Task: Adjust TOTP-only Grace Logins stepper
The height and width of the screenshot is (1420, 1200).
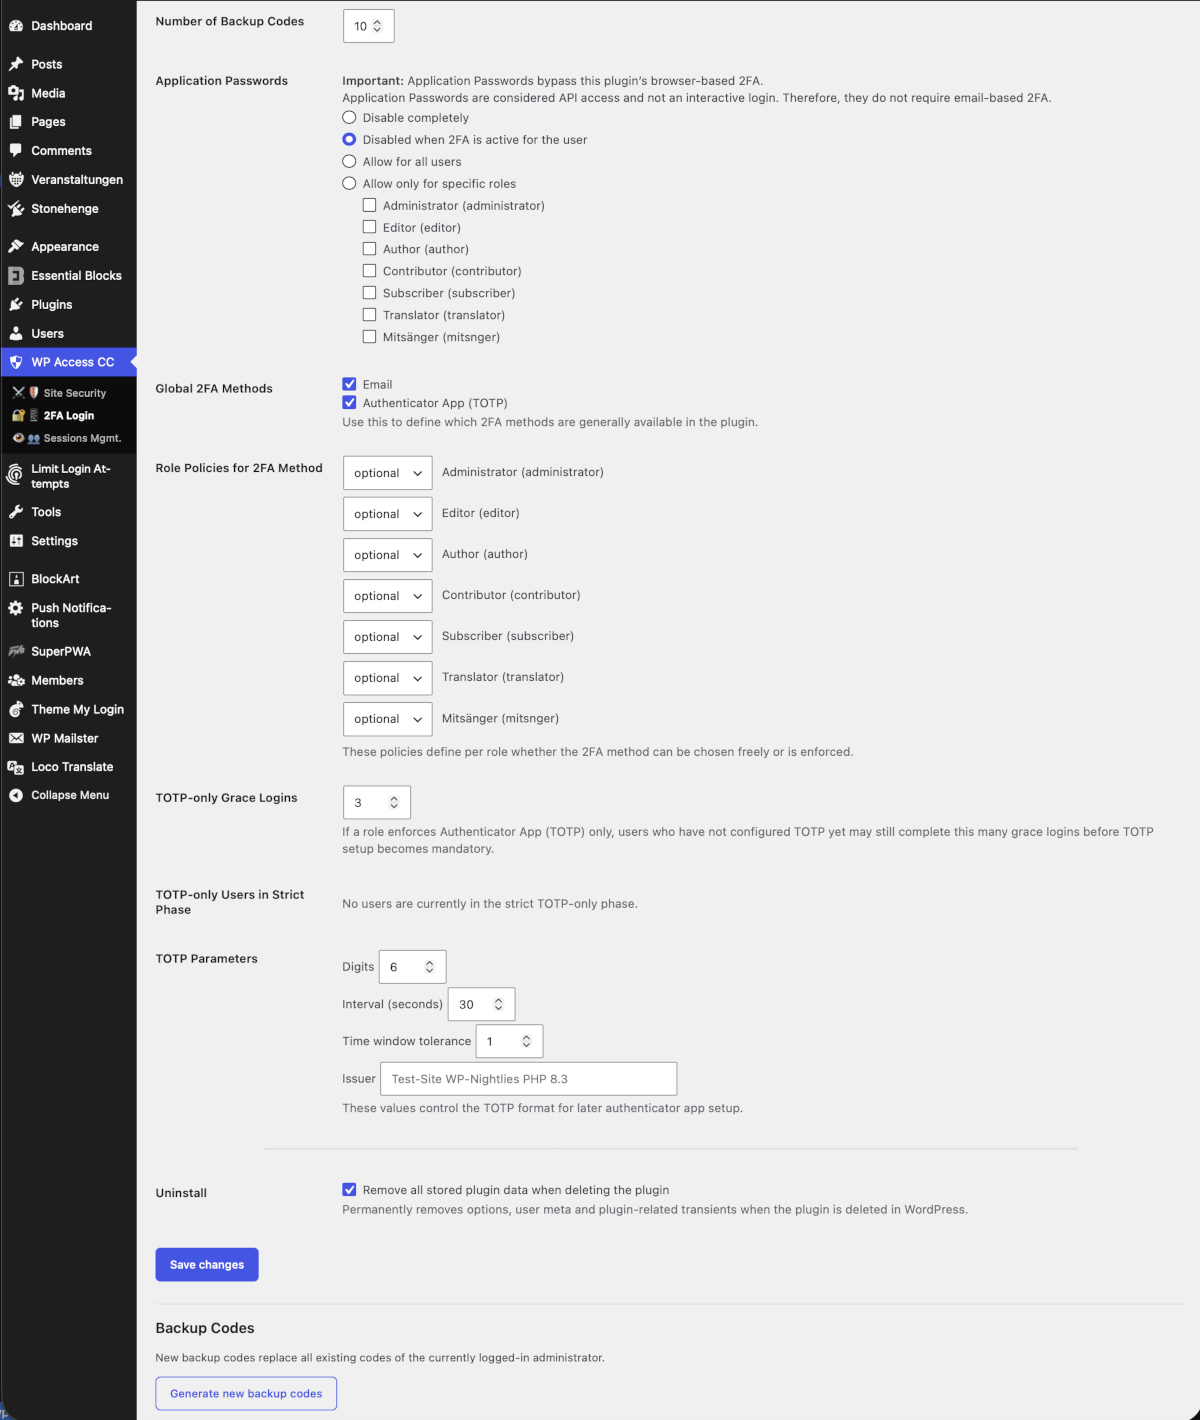Action: (394, 802)
